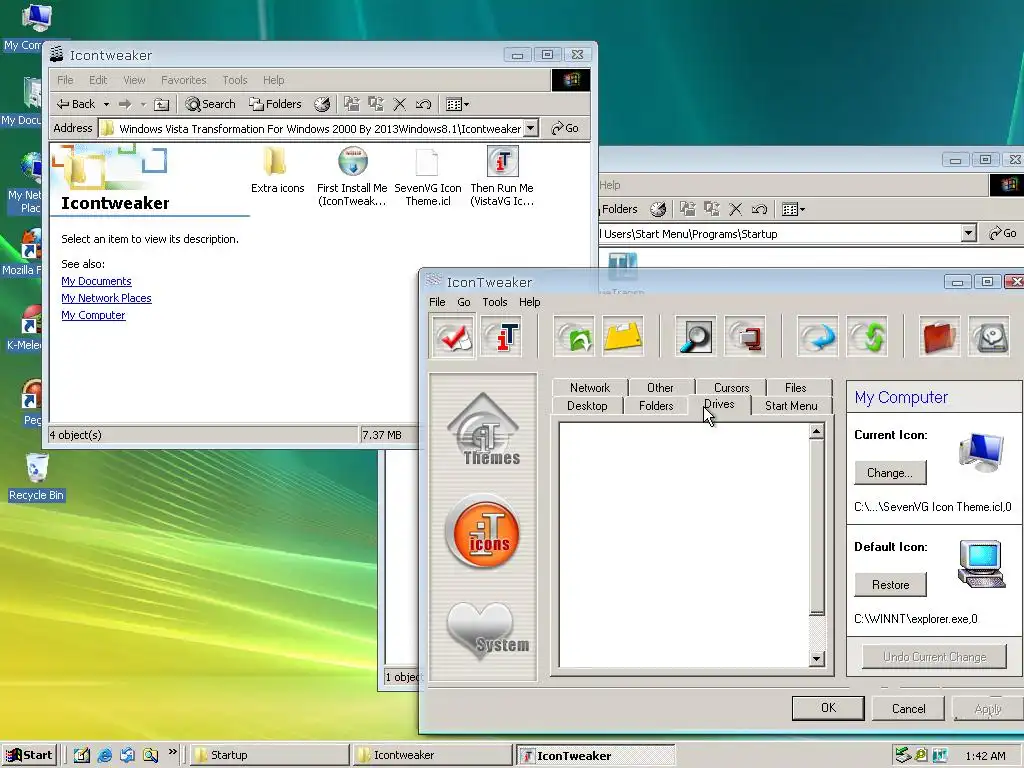
Task: Click the scroll down arrow in icon list
Action: (816, 658)
